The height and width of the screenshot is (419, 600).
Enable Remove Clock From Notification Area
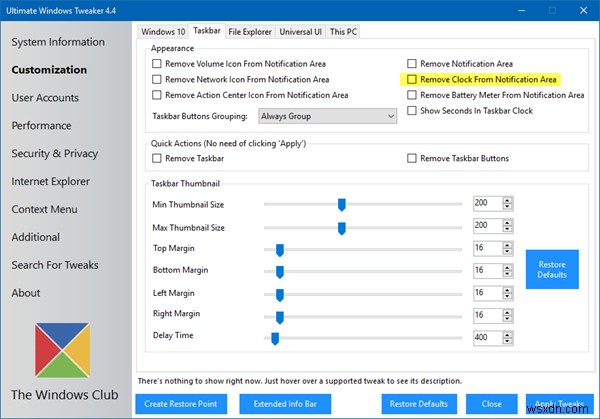click(x=413, y=78)
